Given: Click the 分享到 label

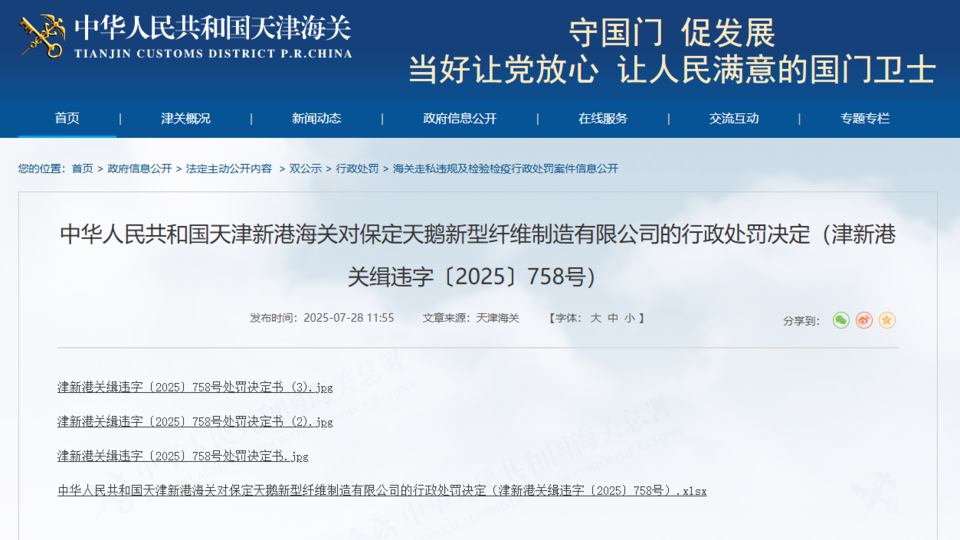Looking at the screenshot, I should (x=801, y=321).
